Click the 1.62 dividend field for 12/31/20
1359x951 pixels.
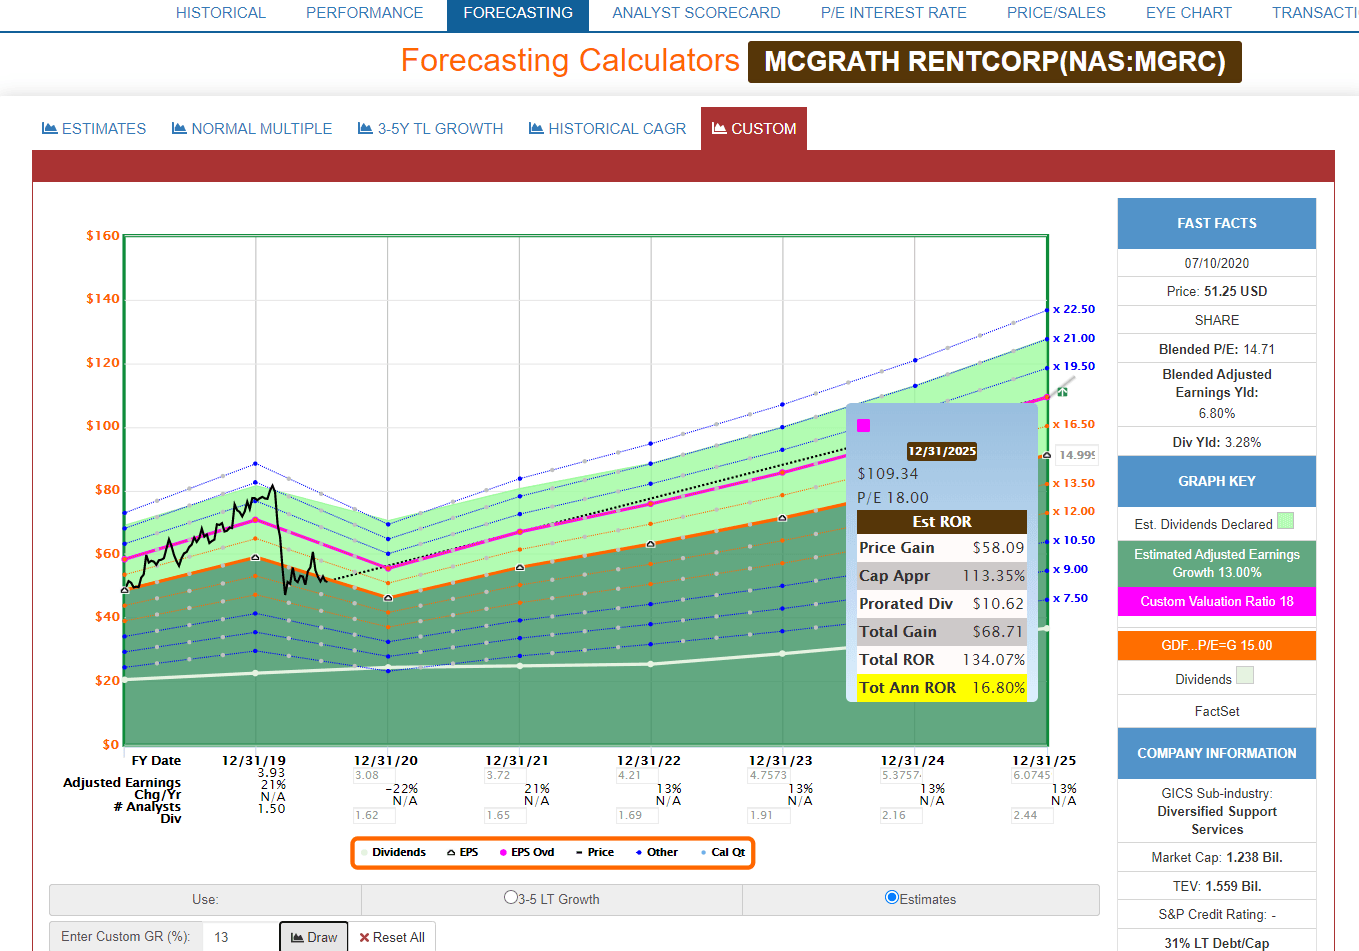pos(372,815)
